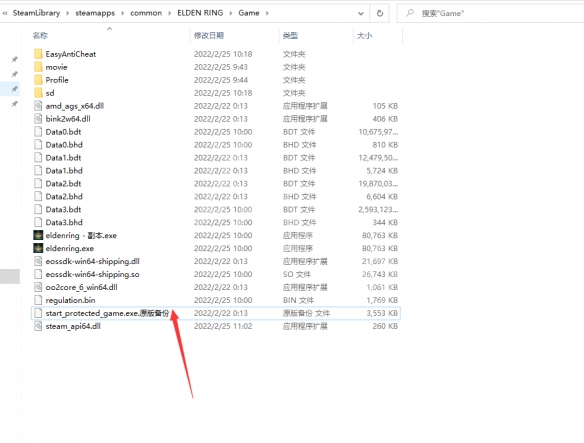Click the eldenring.exe application icon
The image size is (584, 443).
pos(38,248)
